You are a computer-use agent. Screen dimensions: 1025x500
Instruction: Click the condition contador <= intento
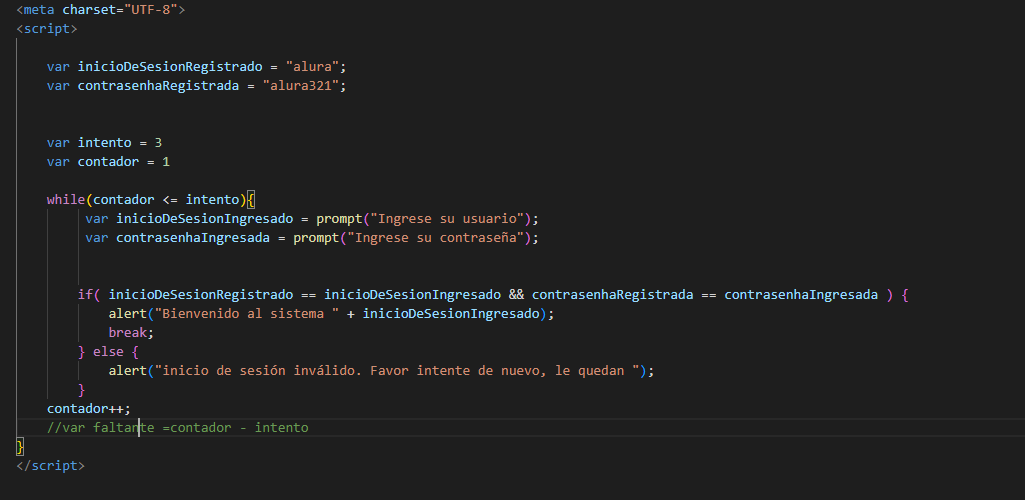click(166, 199)
